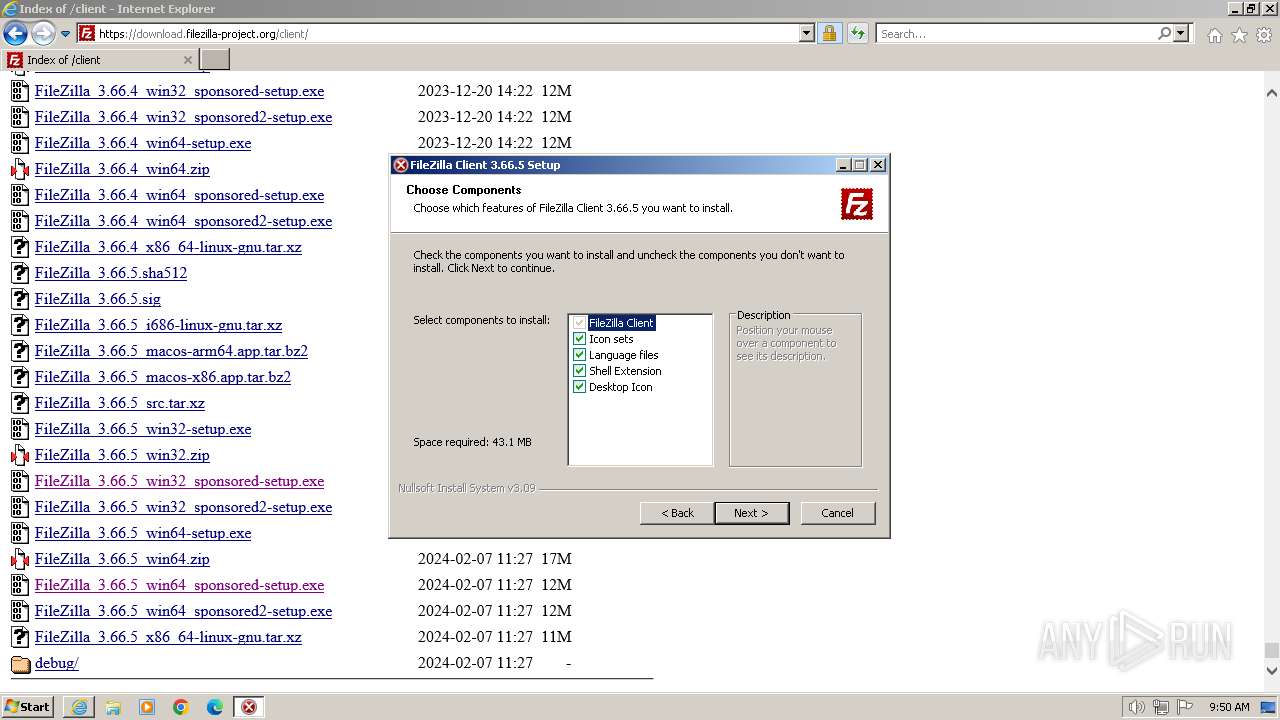Click binary icon beside FileZilla_3.66.4_win64-setup.exe
This screenshot has width=1280, height=720.
20,143
